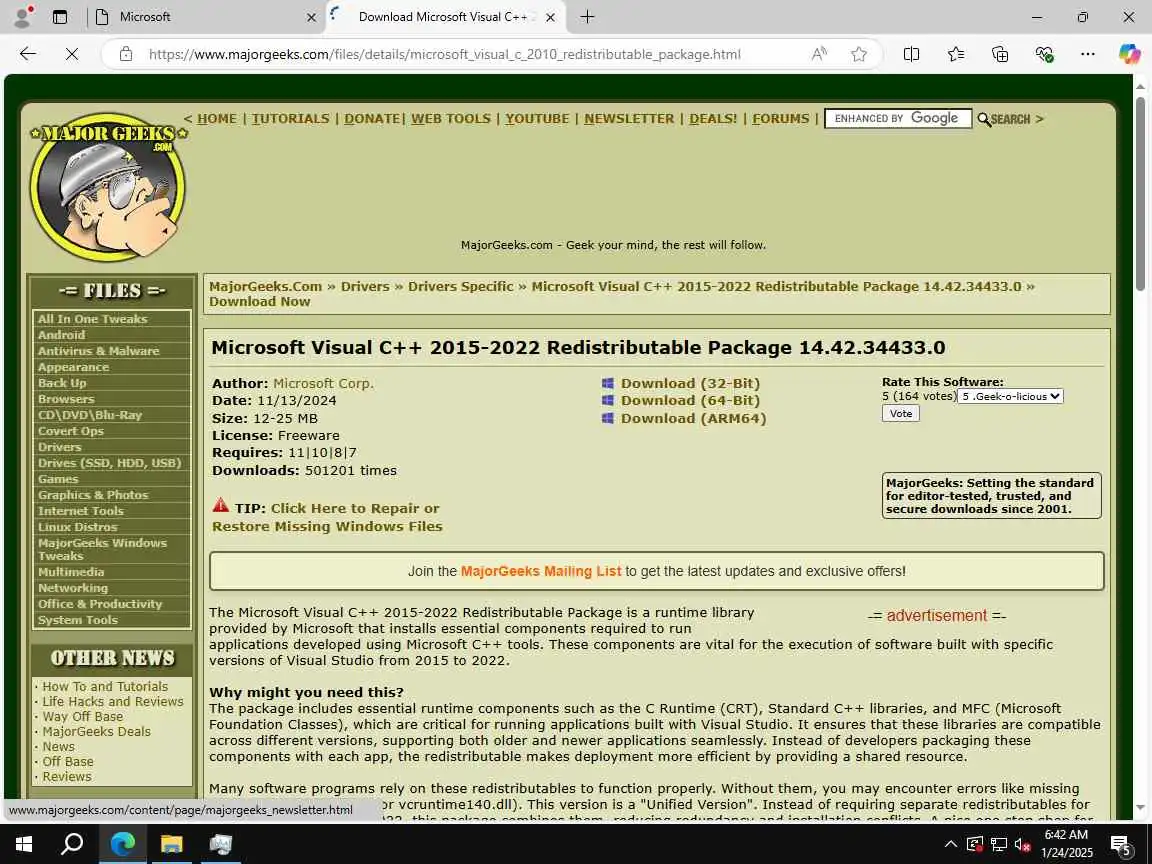Close the Download Microsoft Visual C++ tab
1152x864 pixels.
tap(550, 17)
